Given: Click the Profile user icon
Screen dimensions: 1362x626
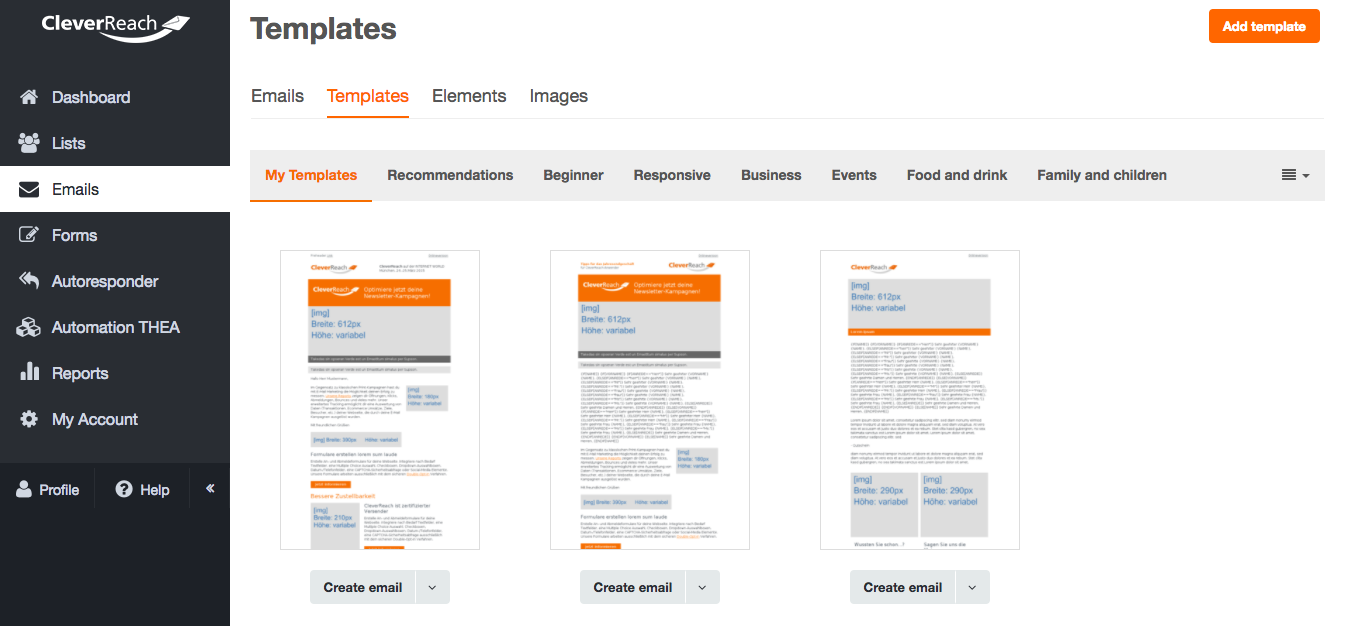Looking at the screenshot, I should [x=23, y=489].
